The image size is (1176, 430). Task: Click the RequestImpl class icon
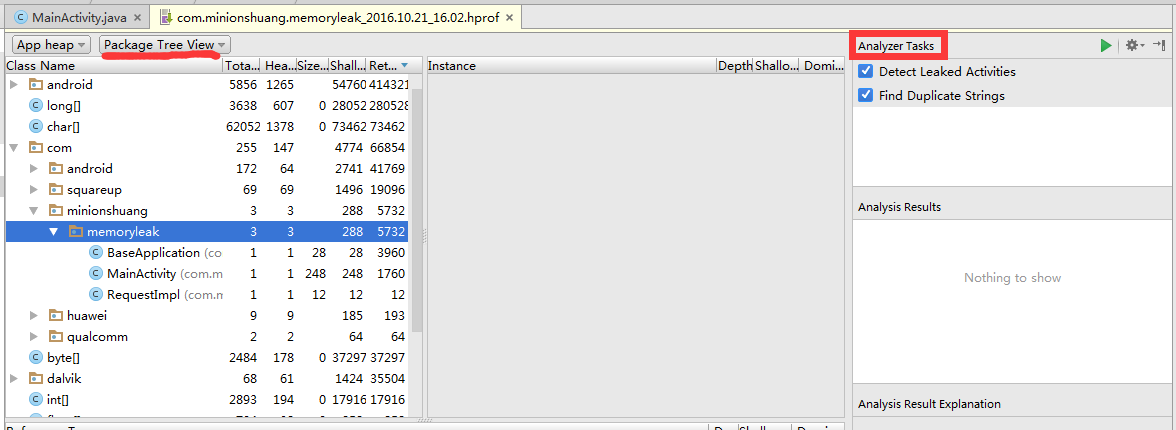point(95,295)
